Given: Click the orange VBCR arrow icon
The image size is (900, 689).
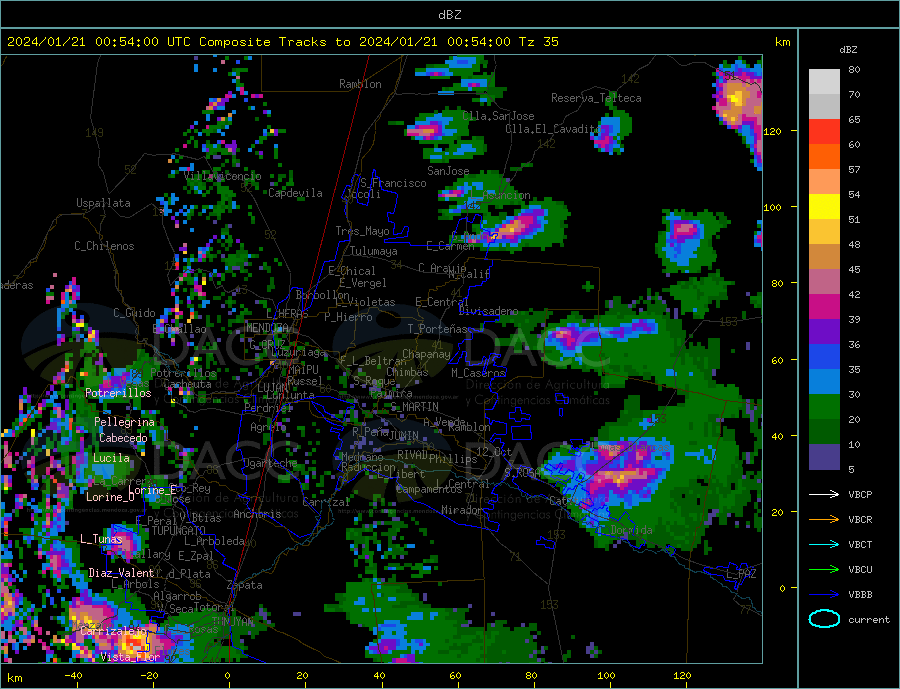Looking at the screenshot, I should (824, 520).
